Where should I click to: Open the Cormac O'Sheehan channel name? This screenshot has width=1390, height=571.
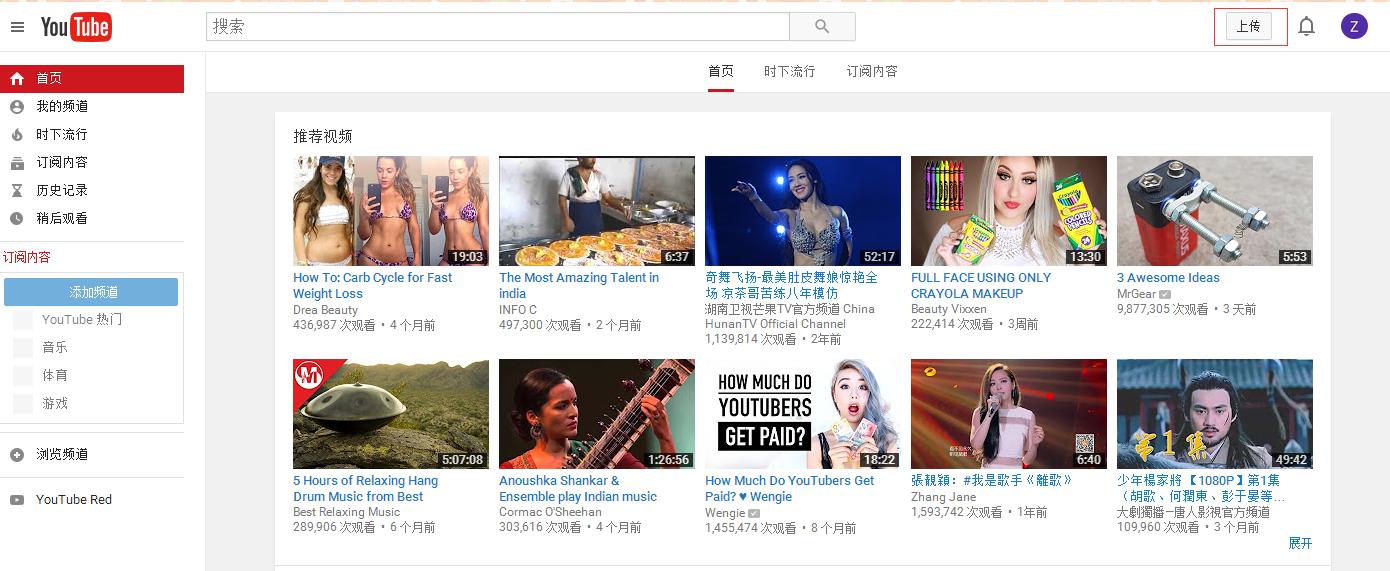tap(550, 512)
